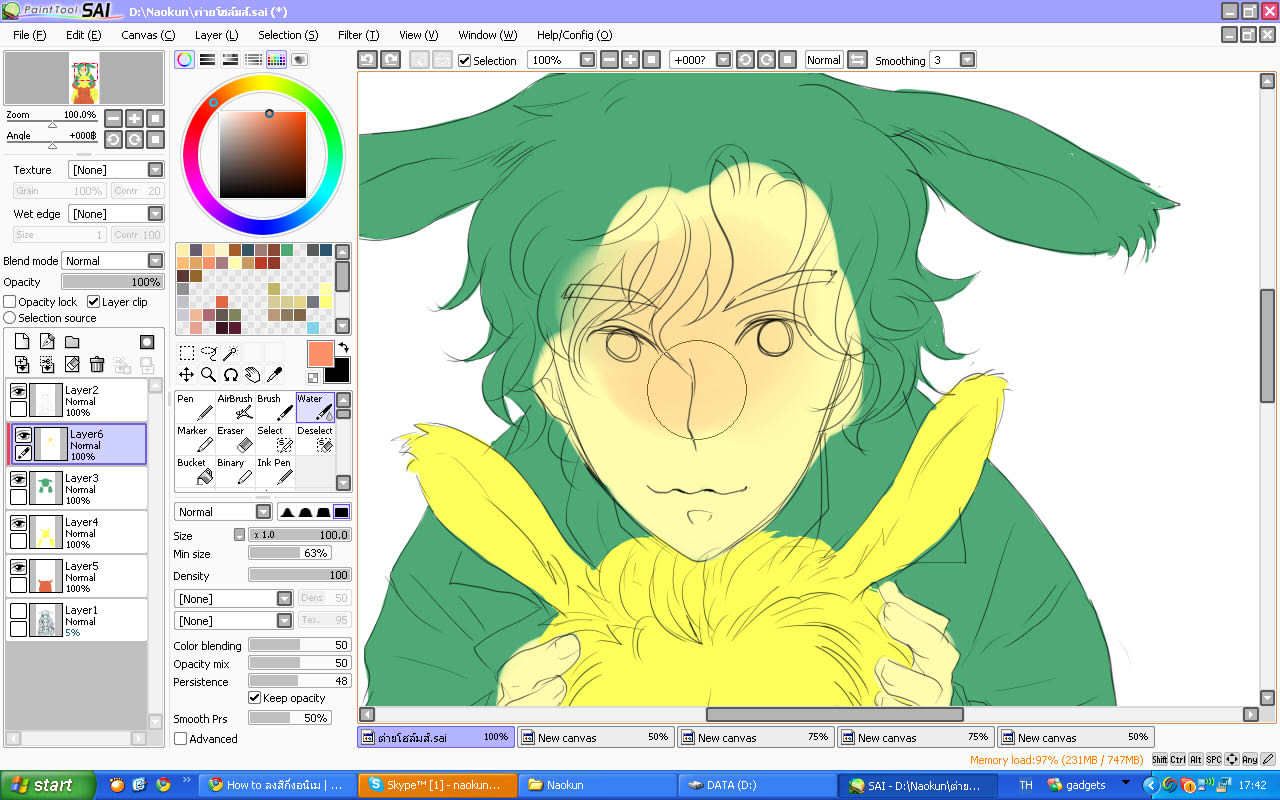
Task: Disable the Layer clip checkbox
Action: pyautogui.click(x=94, y=302)
